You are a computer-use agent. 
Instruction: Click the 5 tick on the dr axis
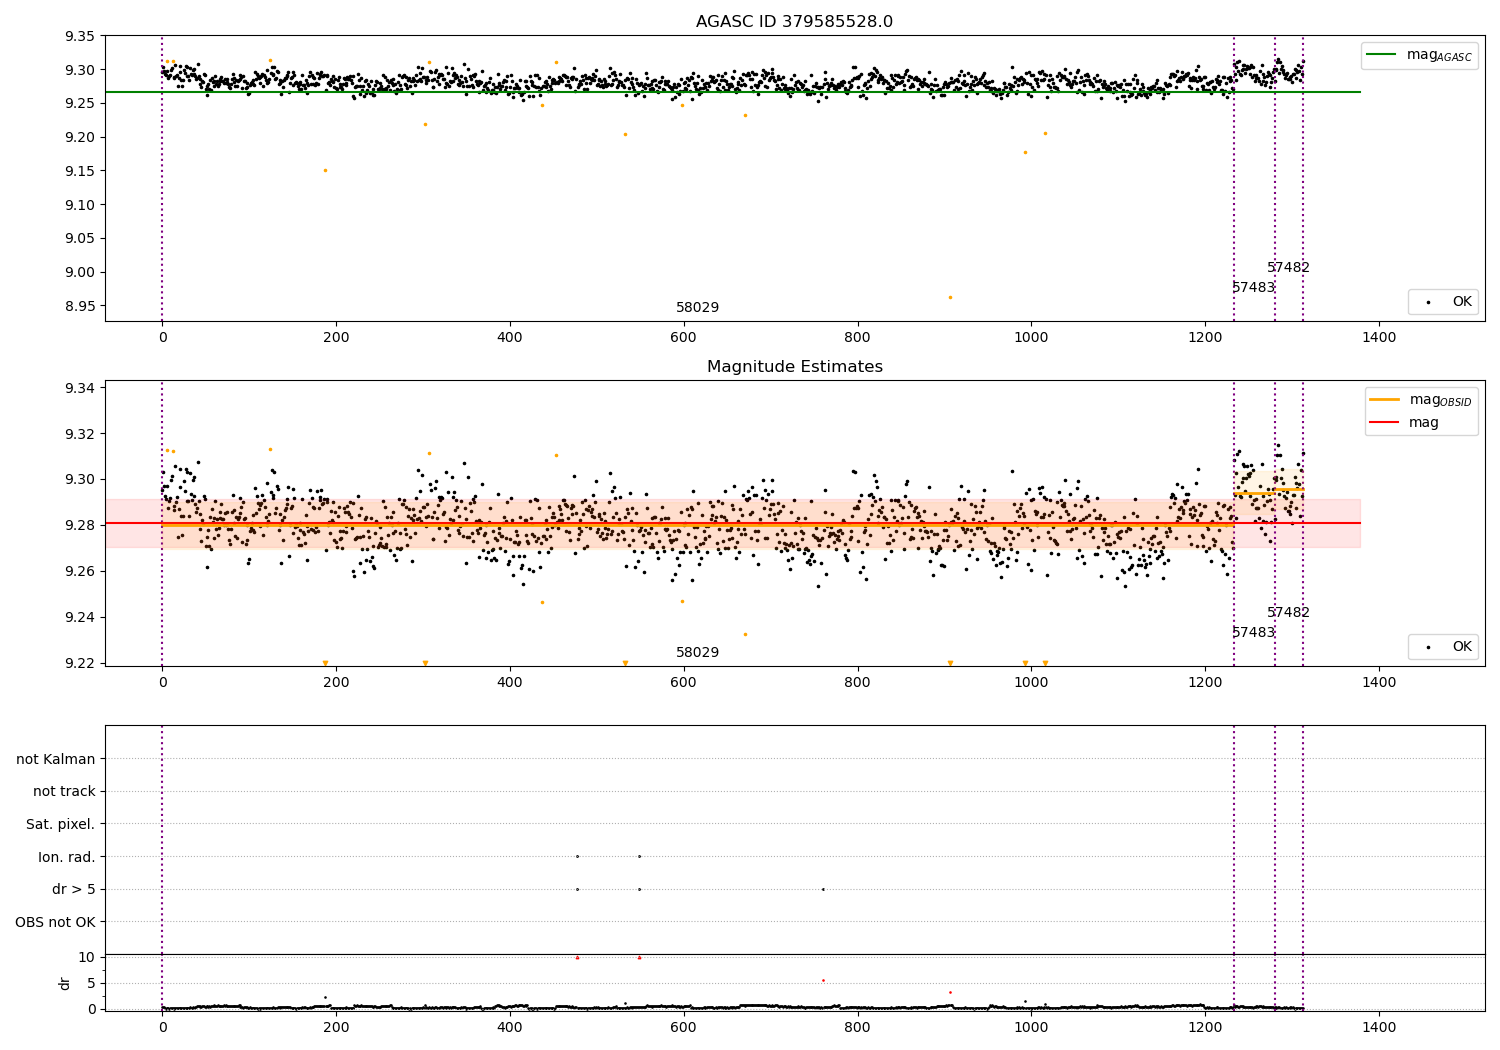coord(92,983)
